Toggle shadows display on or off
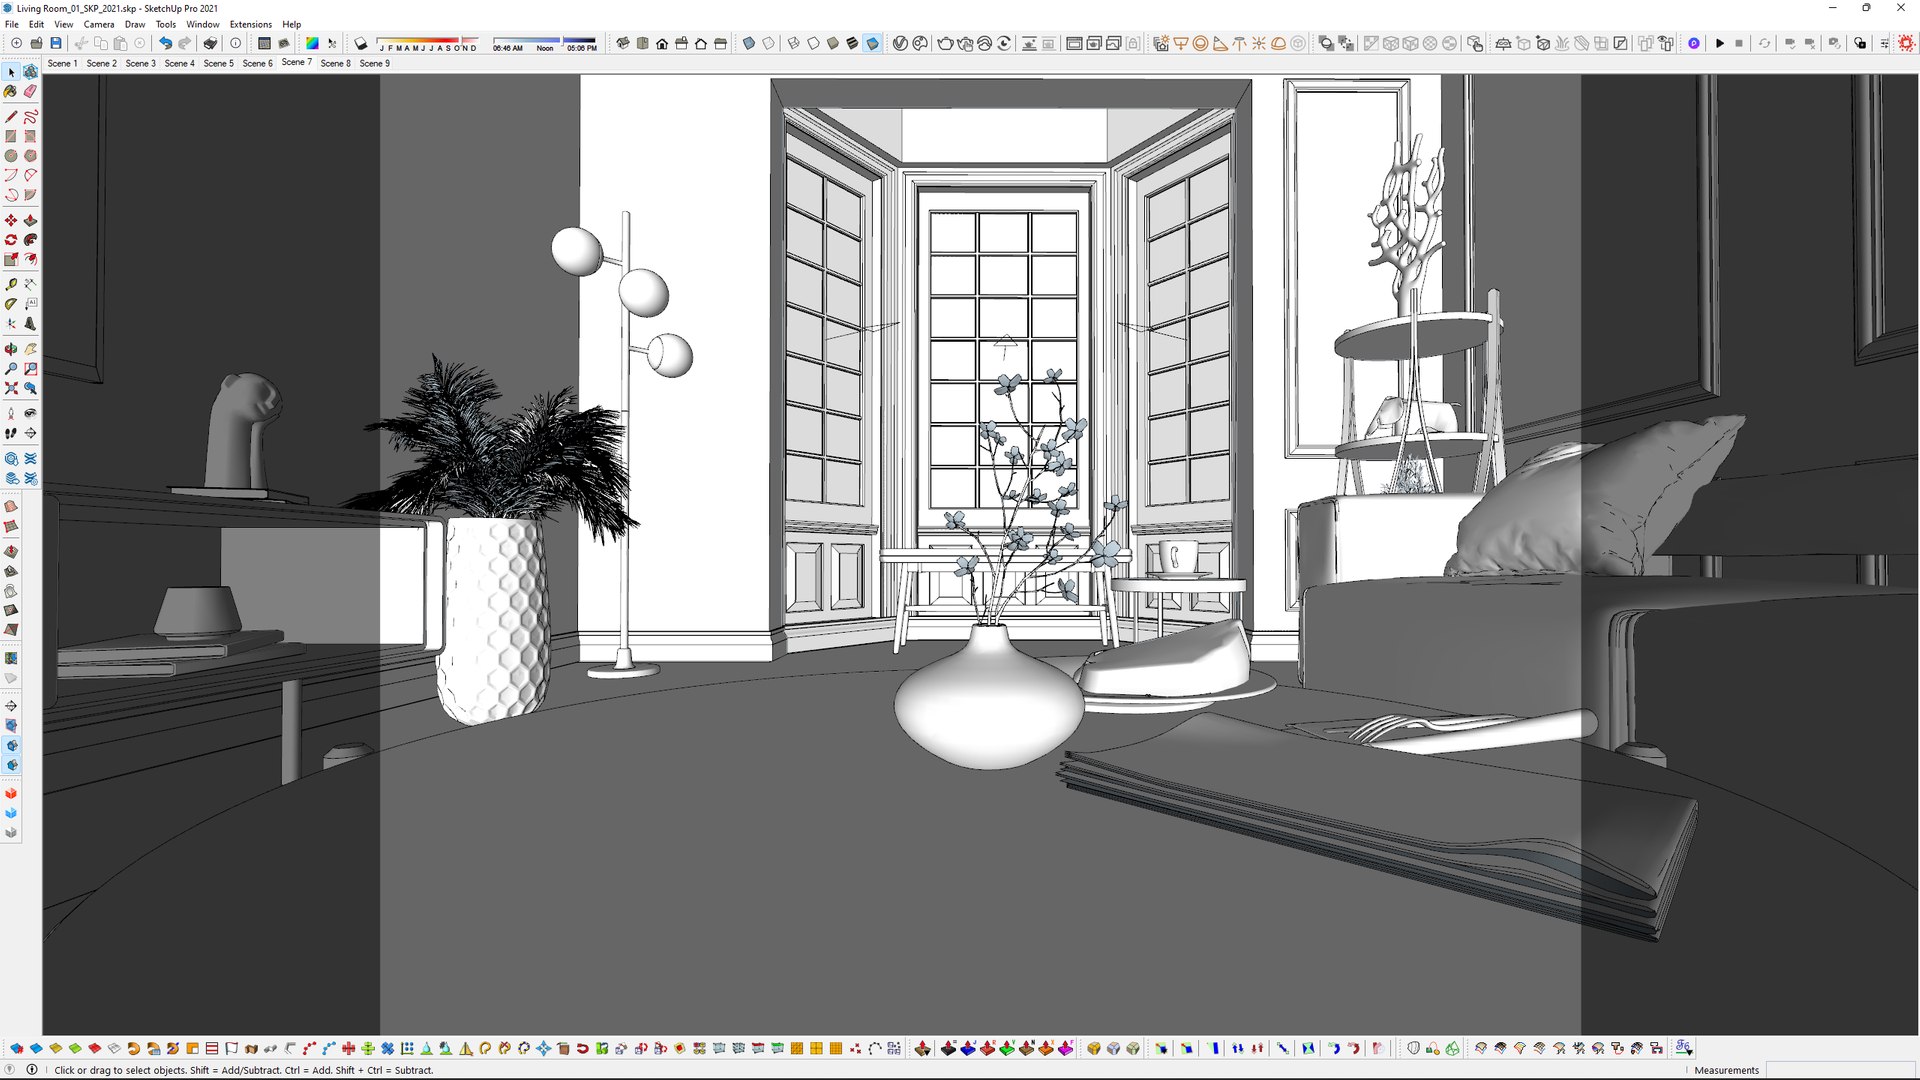Viewport: 1920px width, 1080px height. coord(361,43)
